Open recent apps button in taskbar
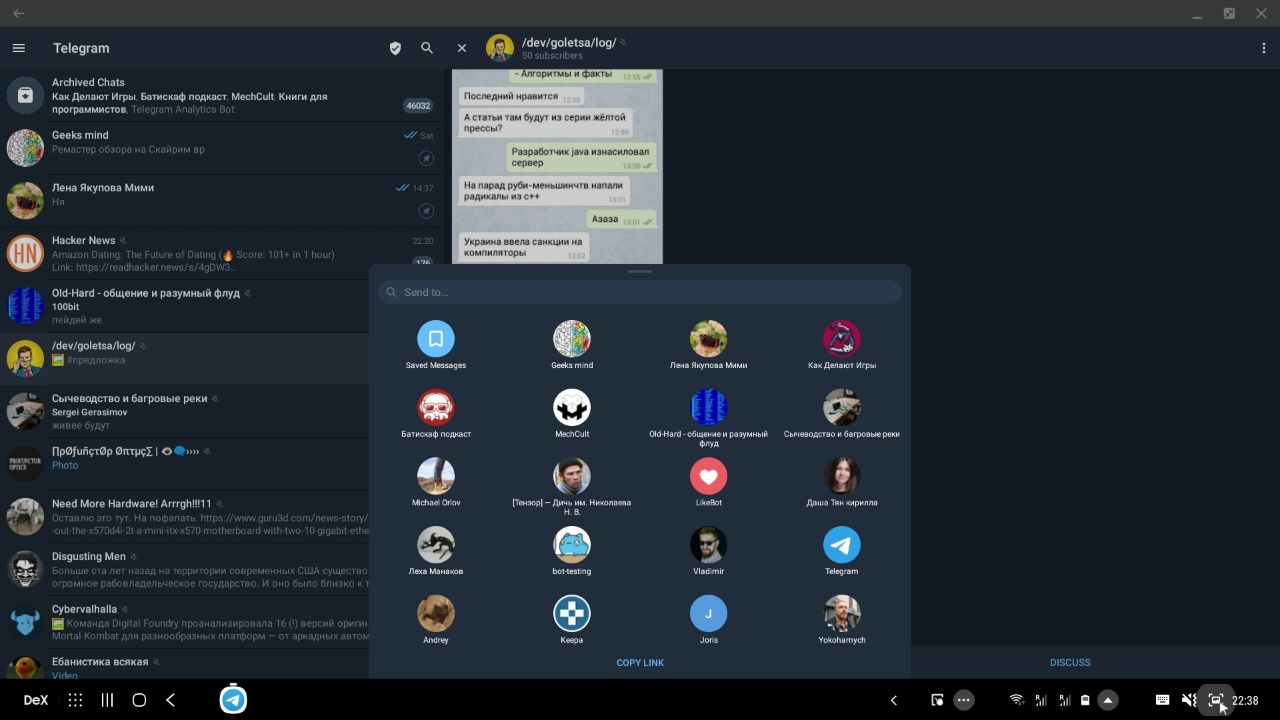Image resolution: width=1280 pixels, height=720 pixels. 107,700
